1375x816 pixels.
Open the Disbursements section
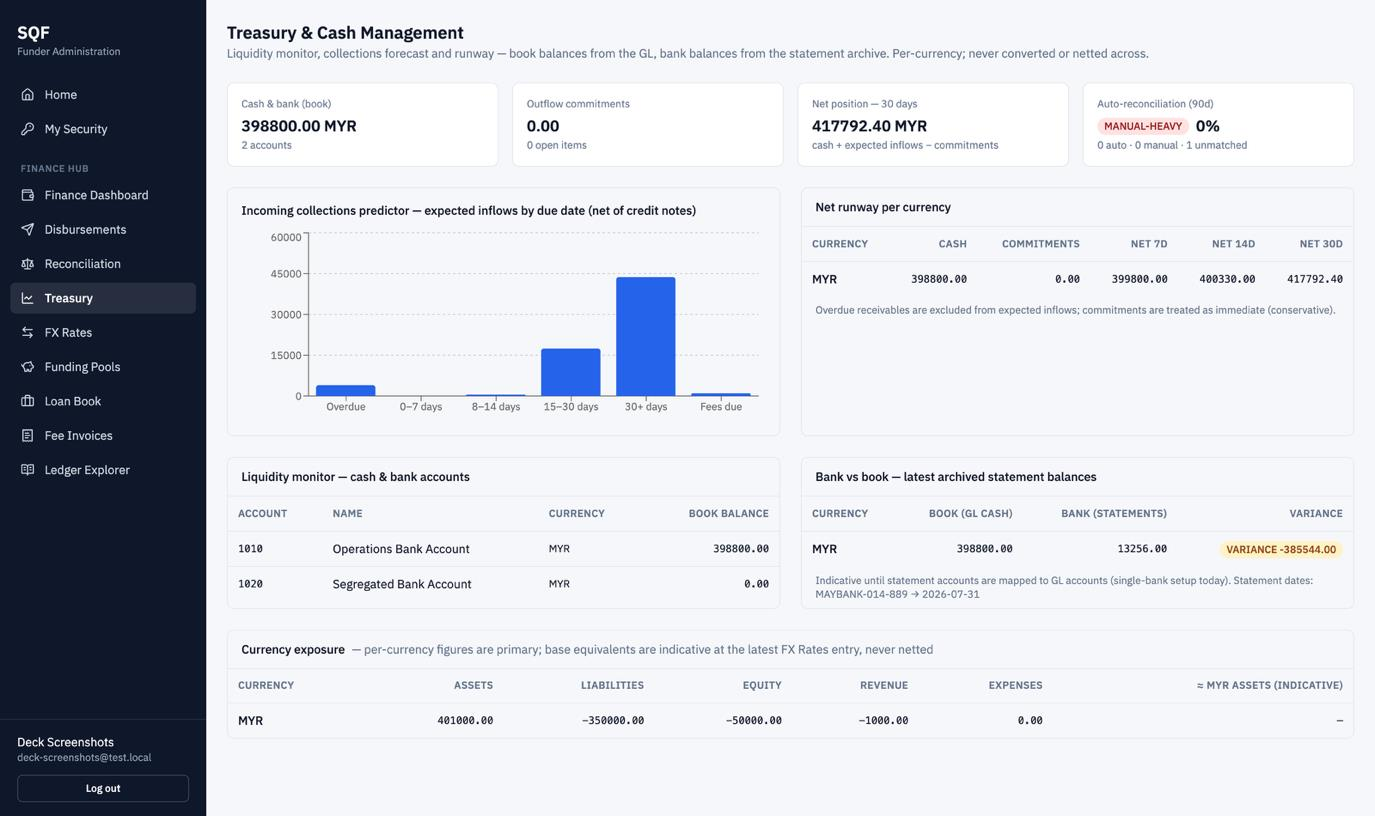[x=103, y=229]
